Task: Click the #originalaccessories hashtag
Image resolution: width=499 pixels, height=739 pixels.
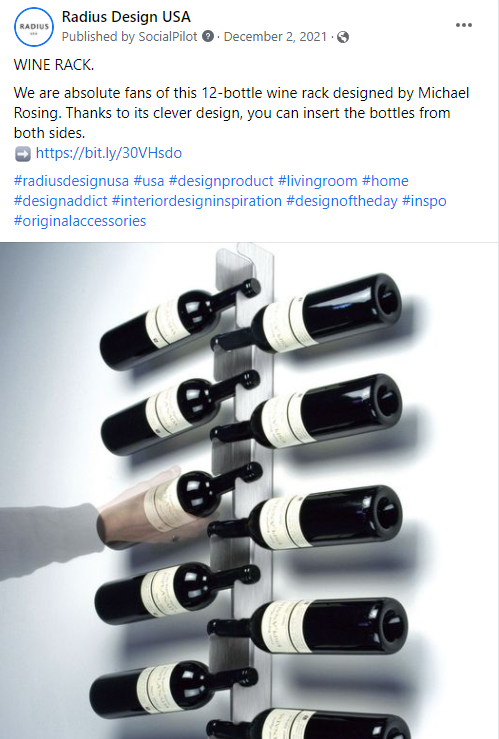Action: coord(80,221)
